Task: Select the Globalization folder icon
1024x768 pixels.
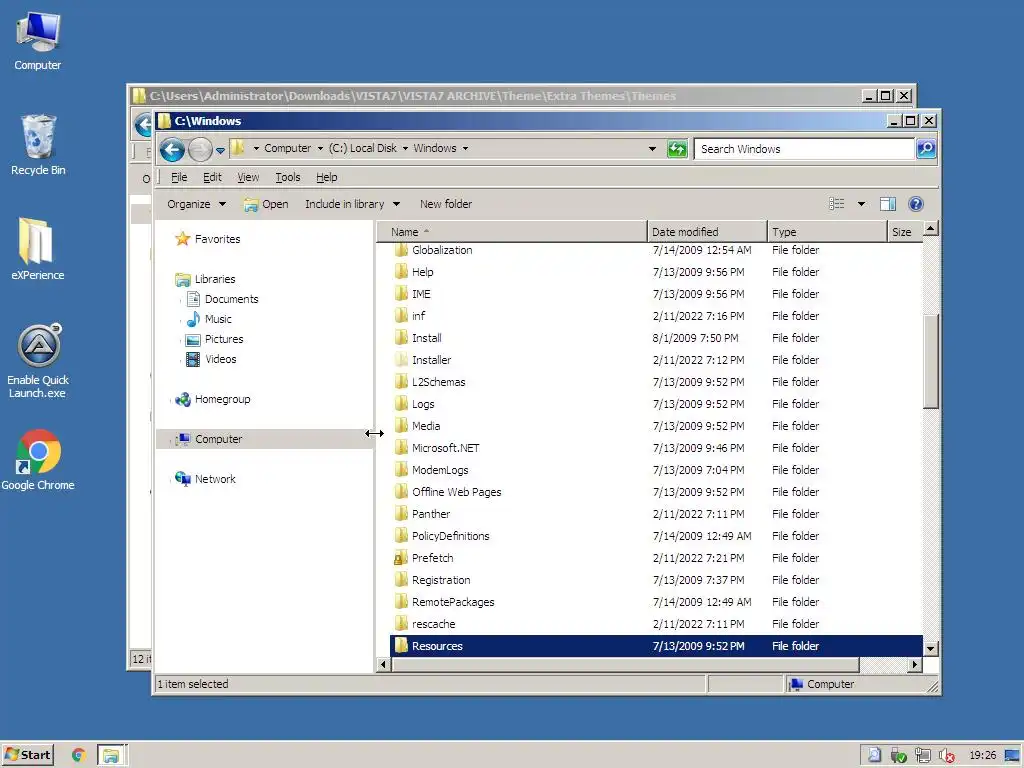Action: (x=402, y=250)
